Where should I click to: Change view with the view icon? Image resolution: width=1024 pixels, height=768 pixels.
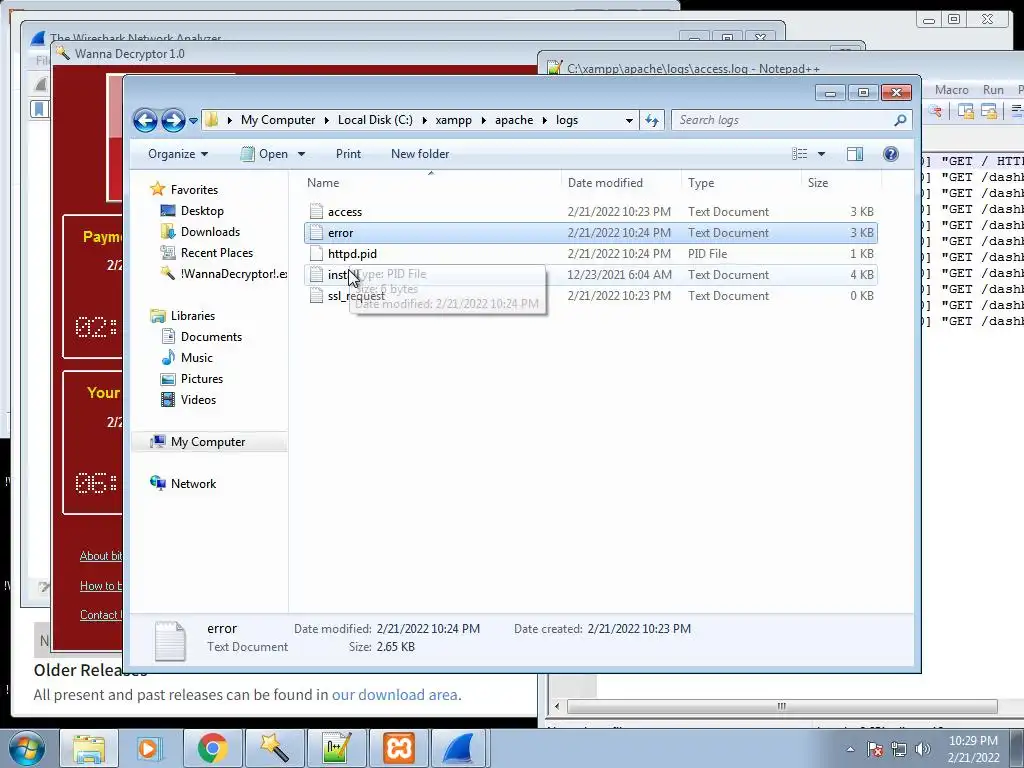tap(800, 154)
